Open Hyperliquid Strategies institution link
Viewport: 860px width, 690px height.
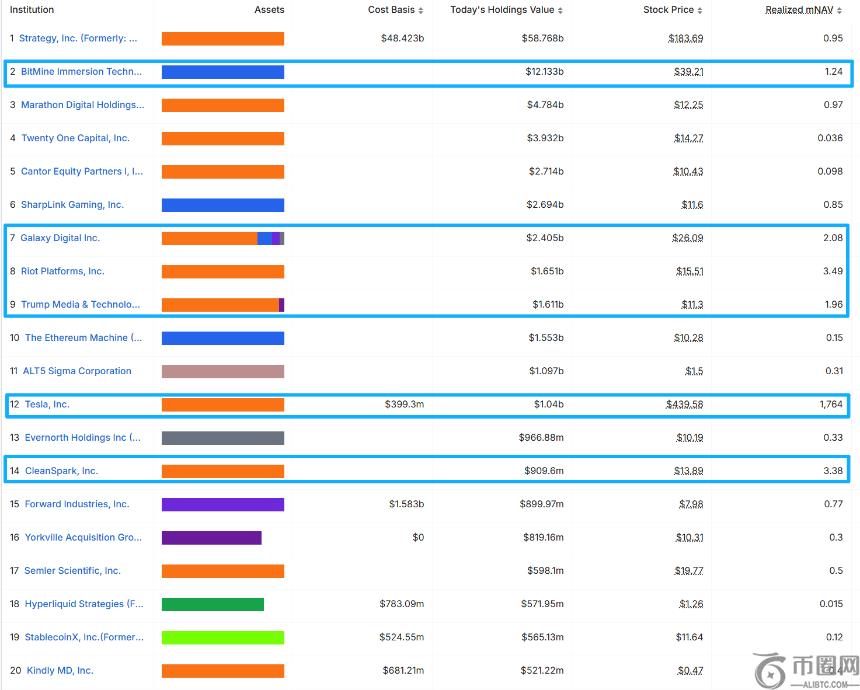[84, 604]
